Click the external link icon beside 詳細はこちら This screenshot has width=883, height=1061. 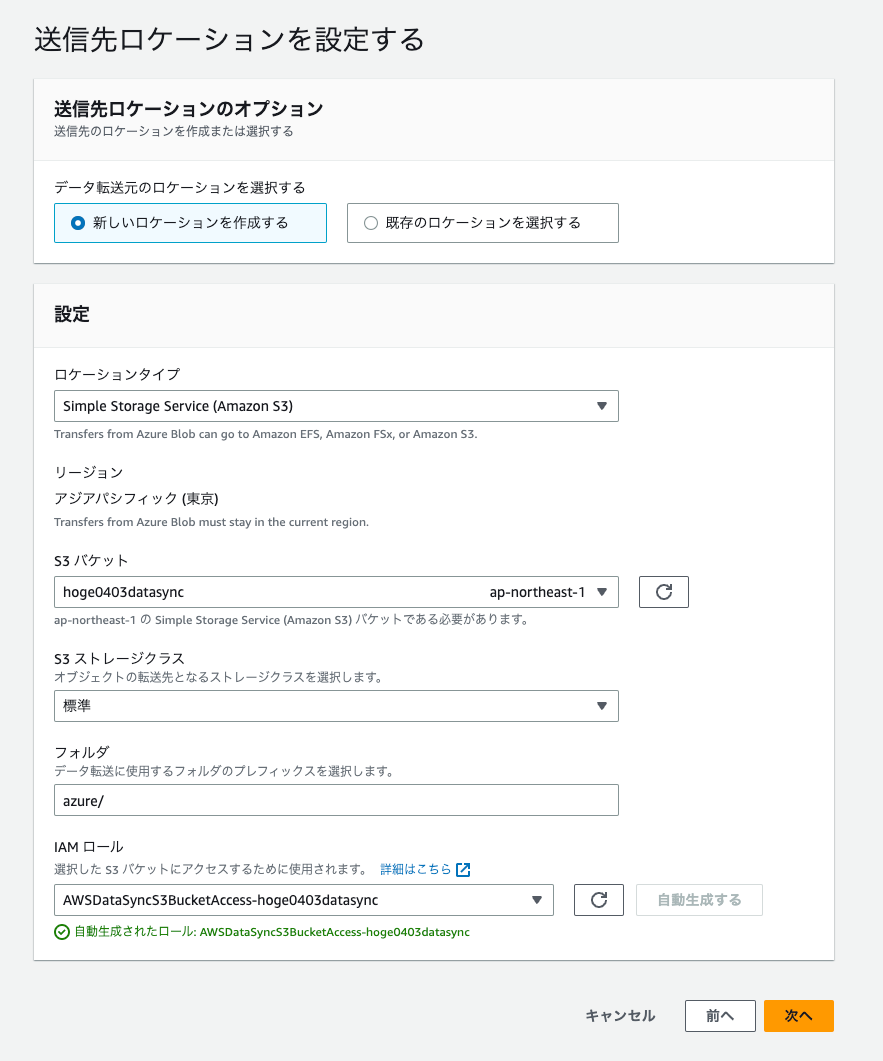[x=460, y=869]
